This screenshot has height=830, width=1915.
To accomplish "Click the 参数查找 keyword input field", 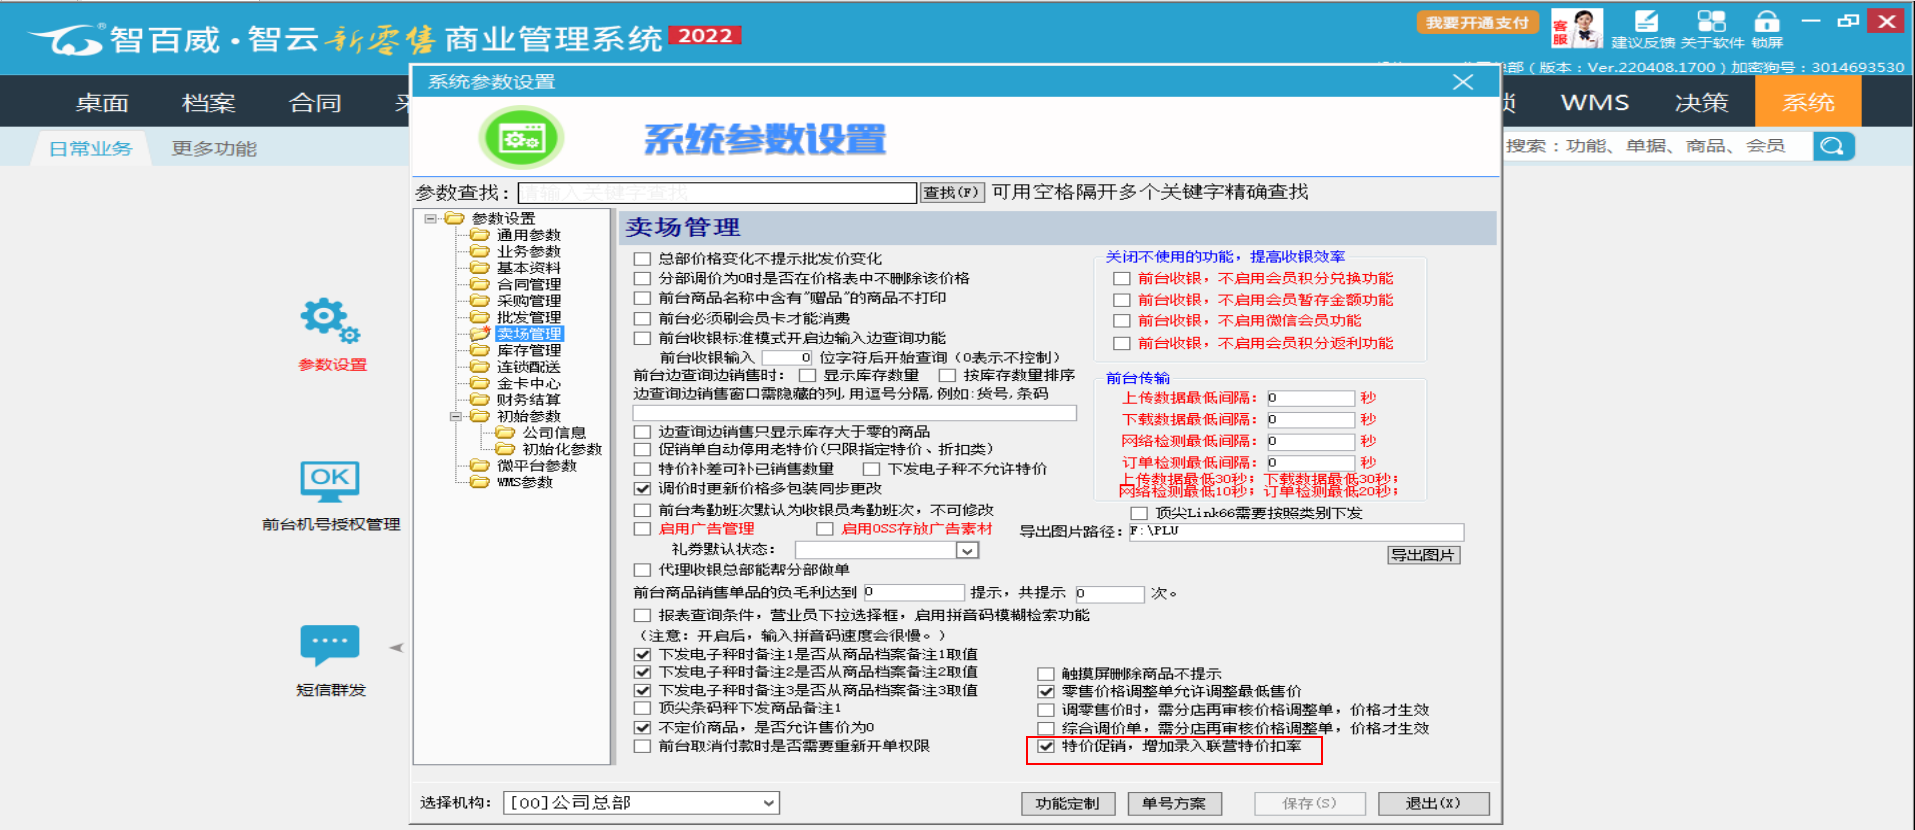I will click(717, 193).
